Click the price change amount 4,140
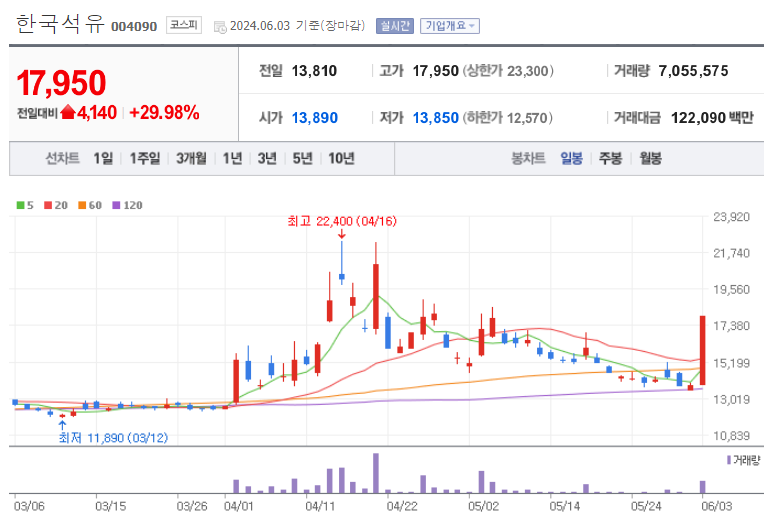Screen dimensions: 764x528 [97, 113]
